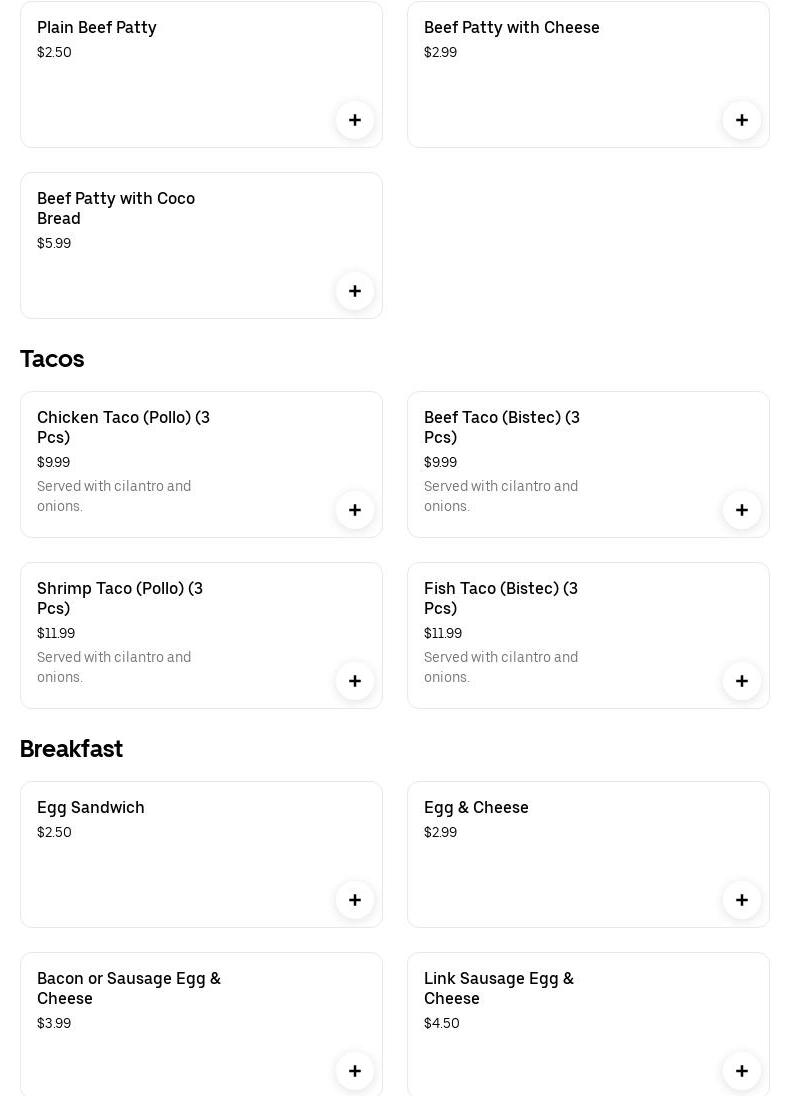Open Beef Patty with Coco Bread title
The width and height of the screenshot is (804, 1096).
116,208
